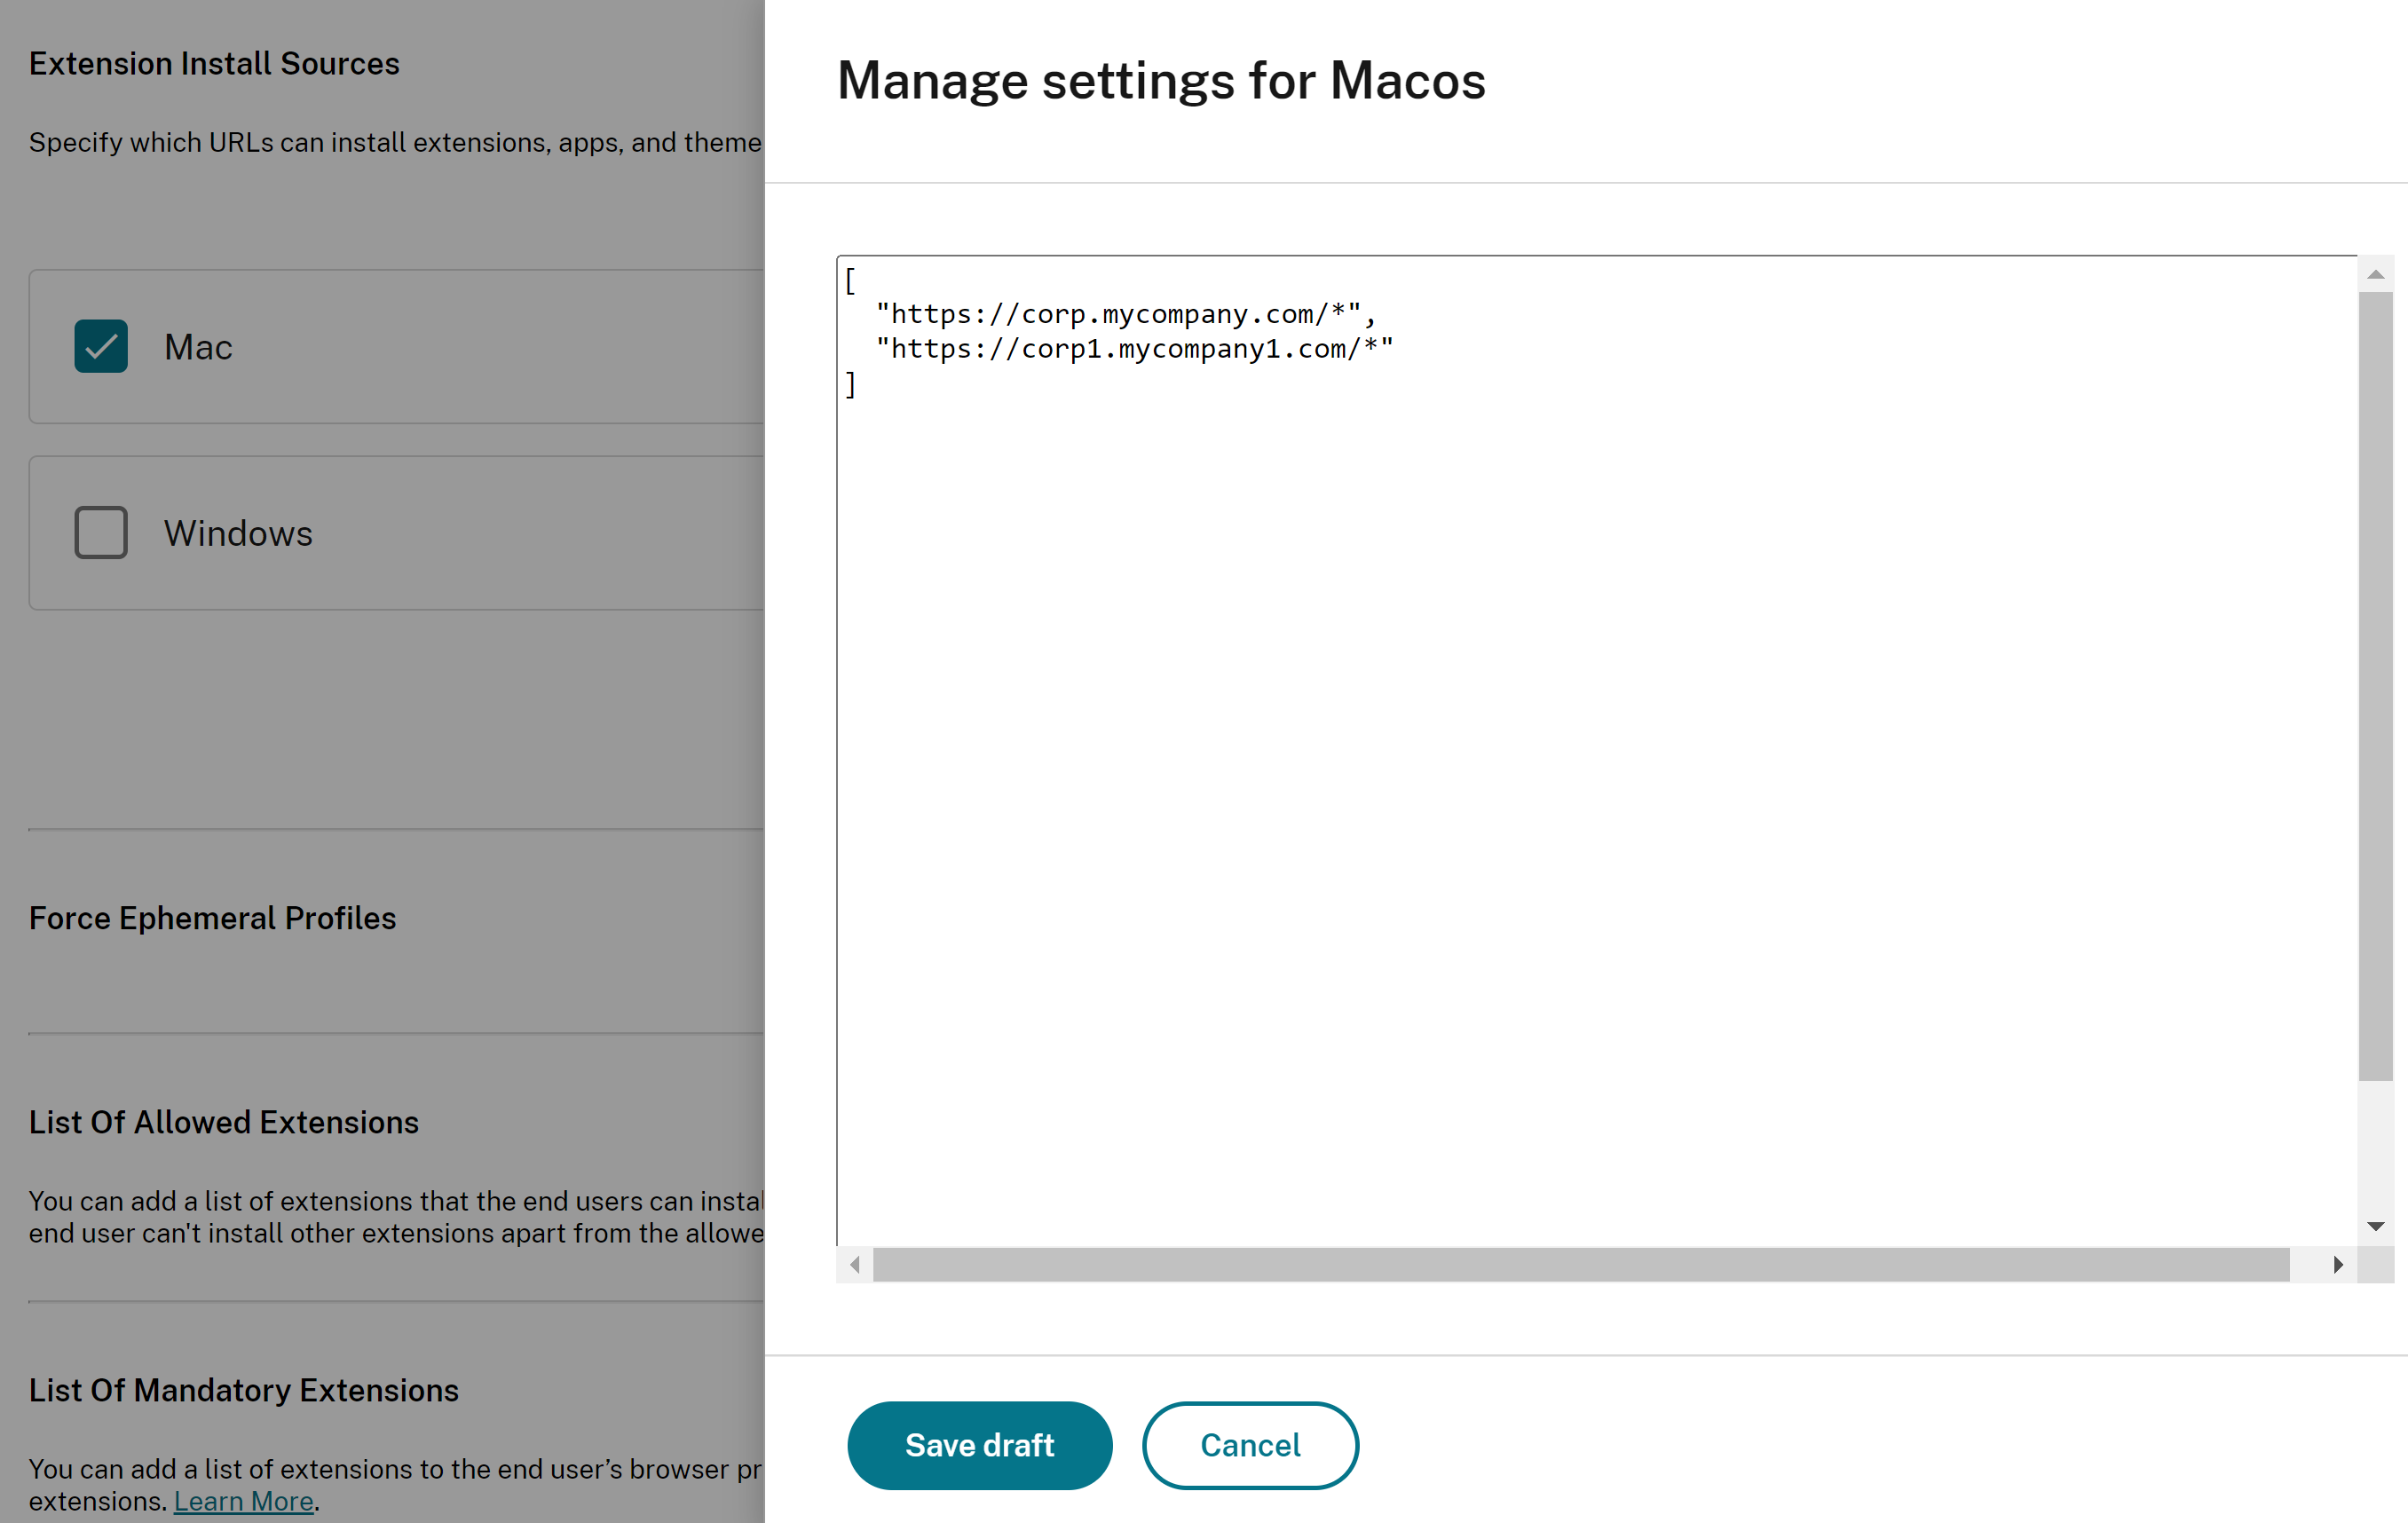Select List Of Mandatory Extensions setting

(x=243, y=1390)
